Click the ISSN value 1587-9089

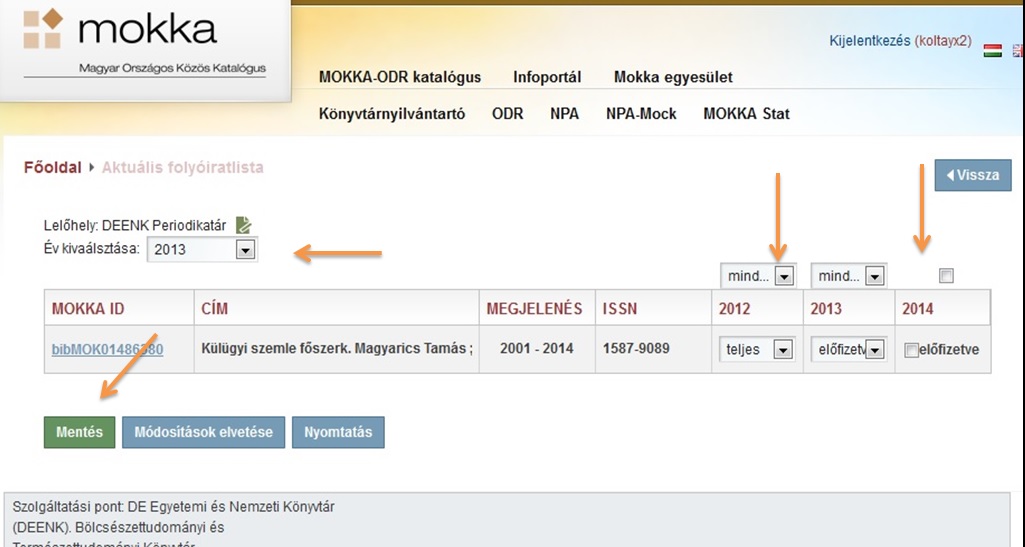click(636, 349)
